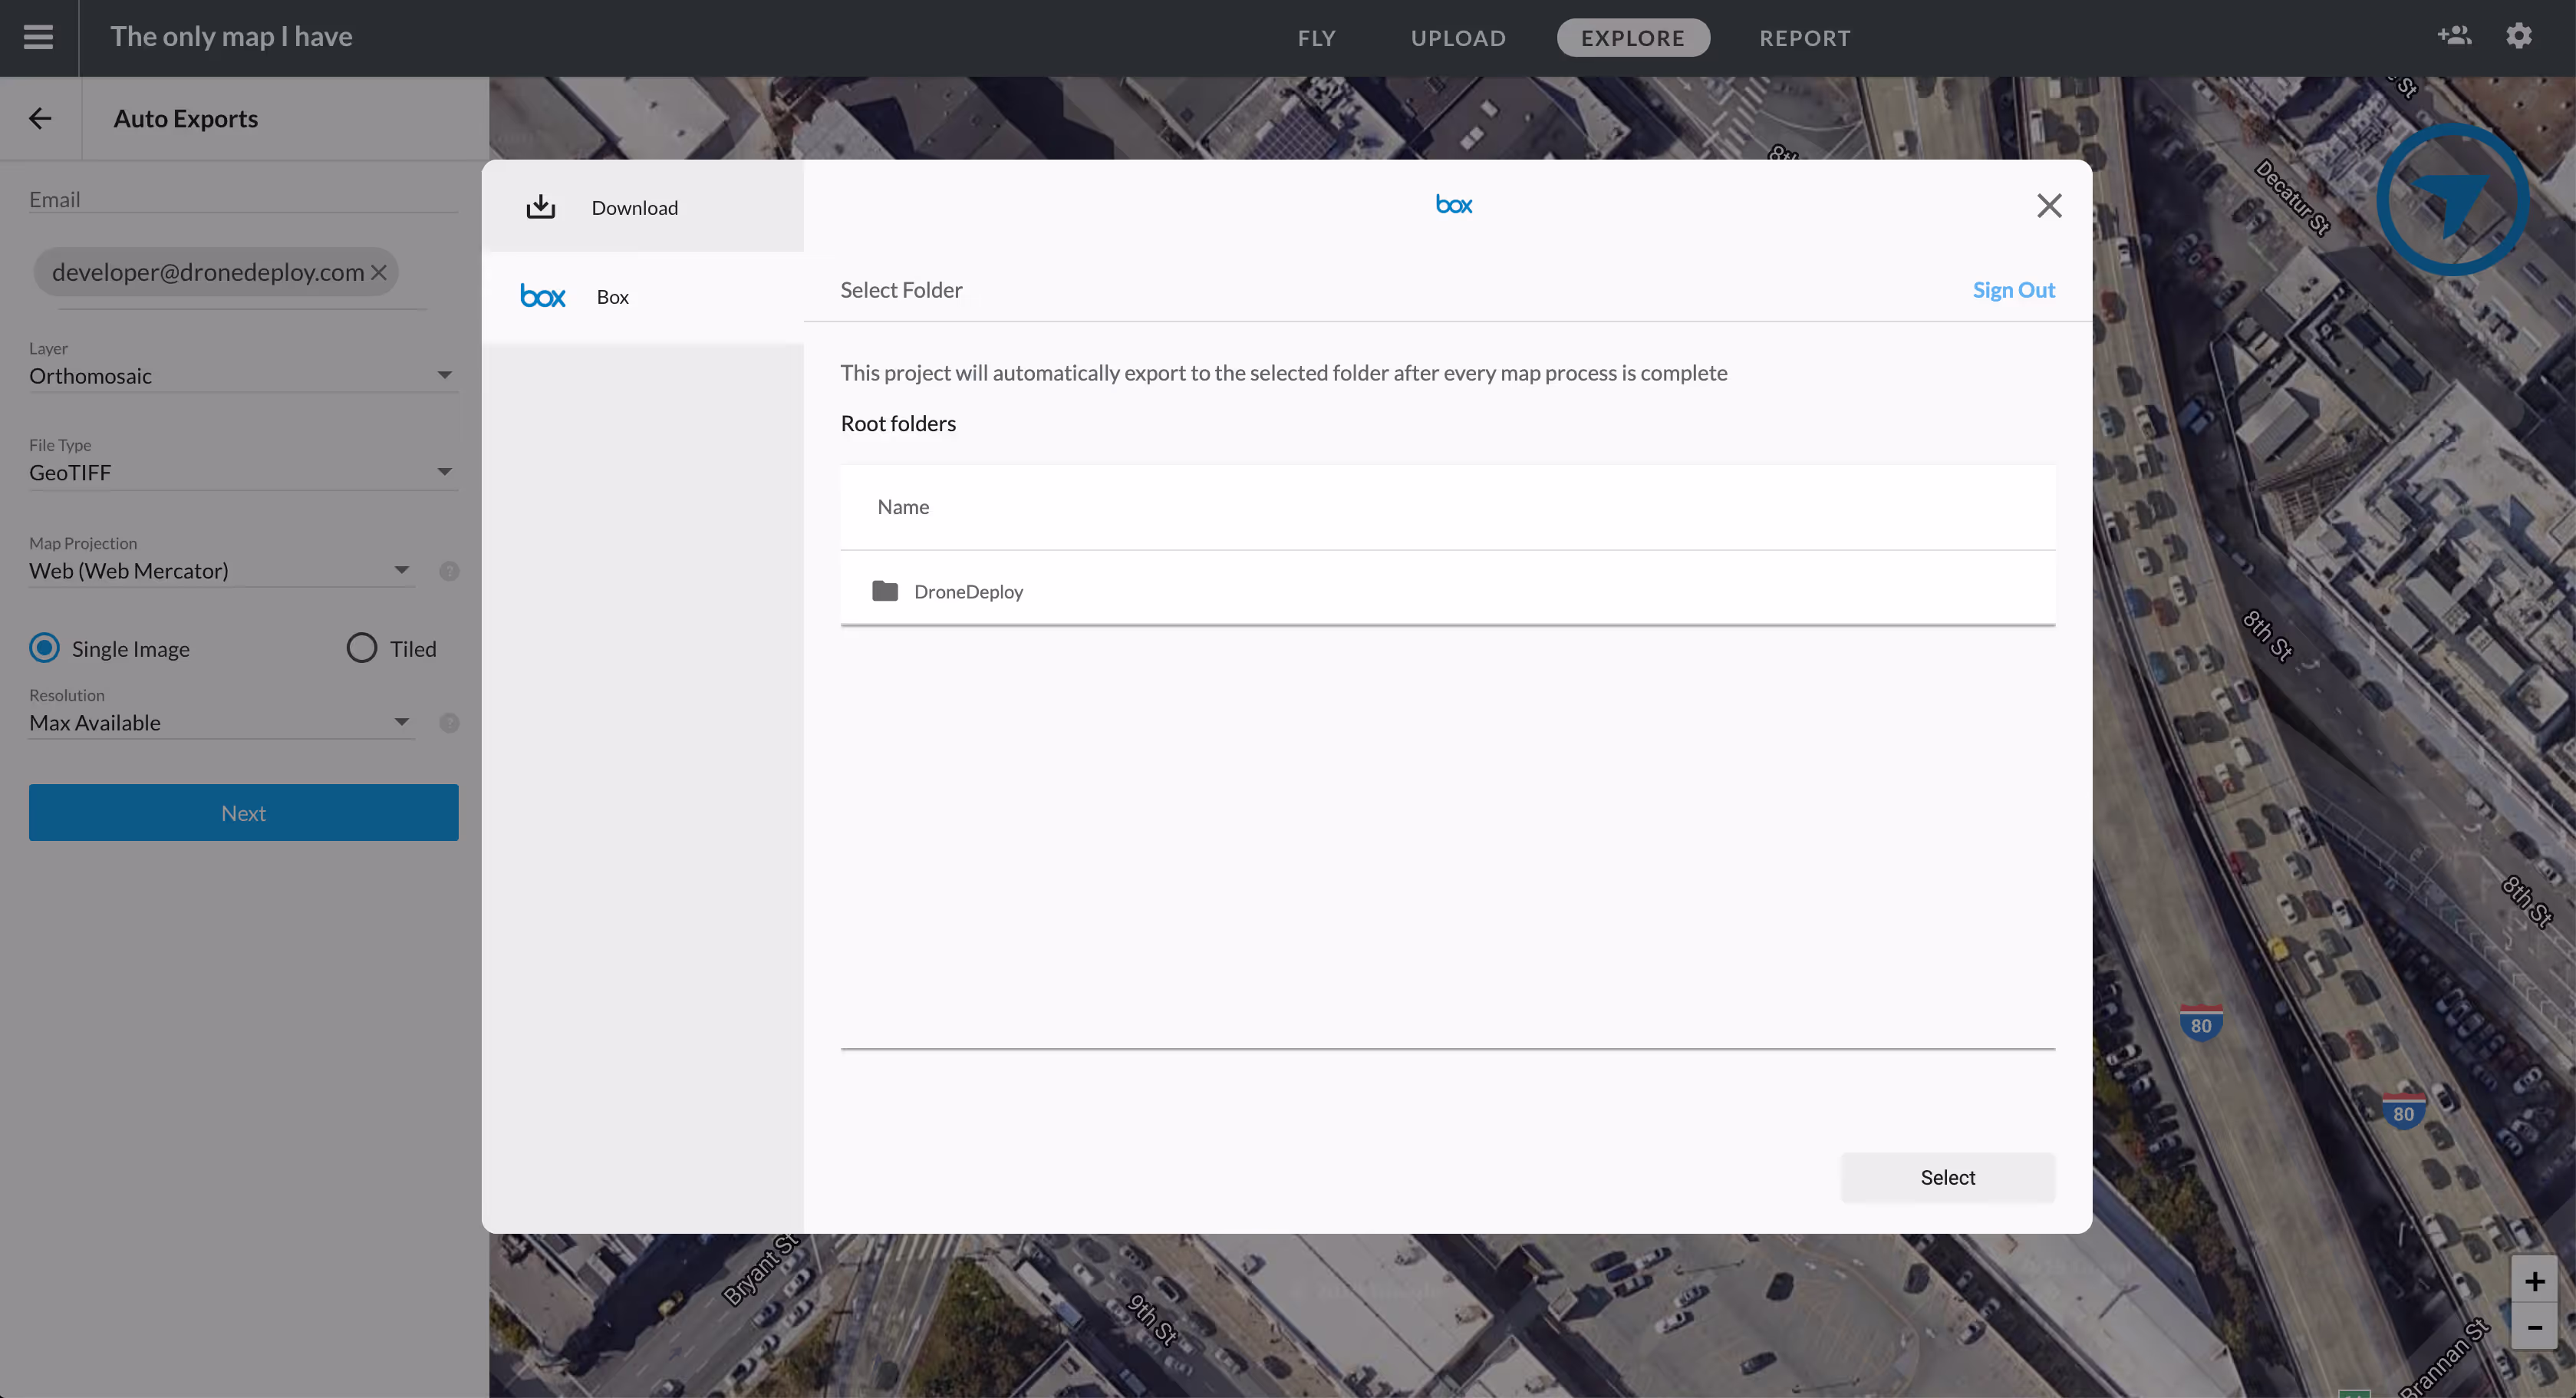The image size is (2576, 1398).
Task: Select the Single Image radio option
Action: [45, 648]
